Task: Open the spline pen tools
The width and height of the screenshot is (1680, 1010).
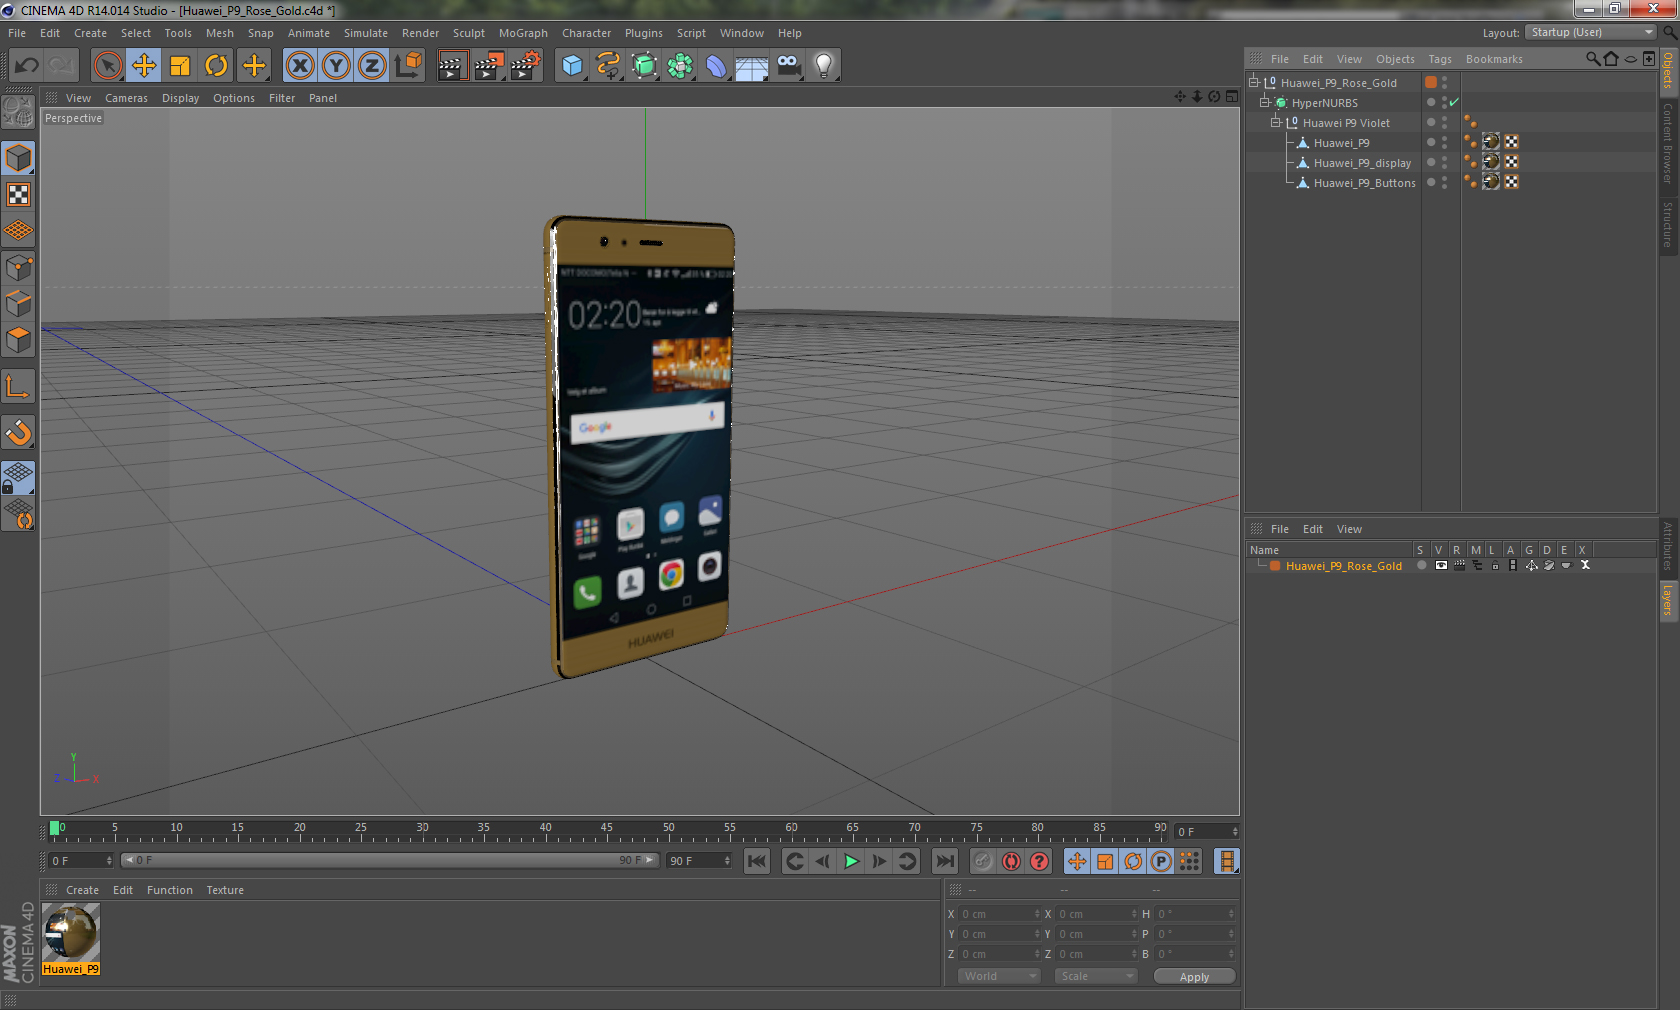Action: pyautogui.click(x=608, y=66)
